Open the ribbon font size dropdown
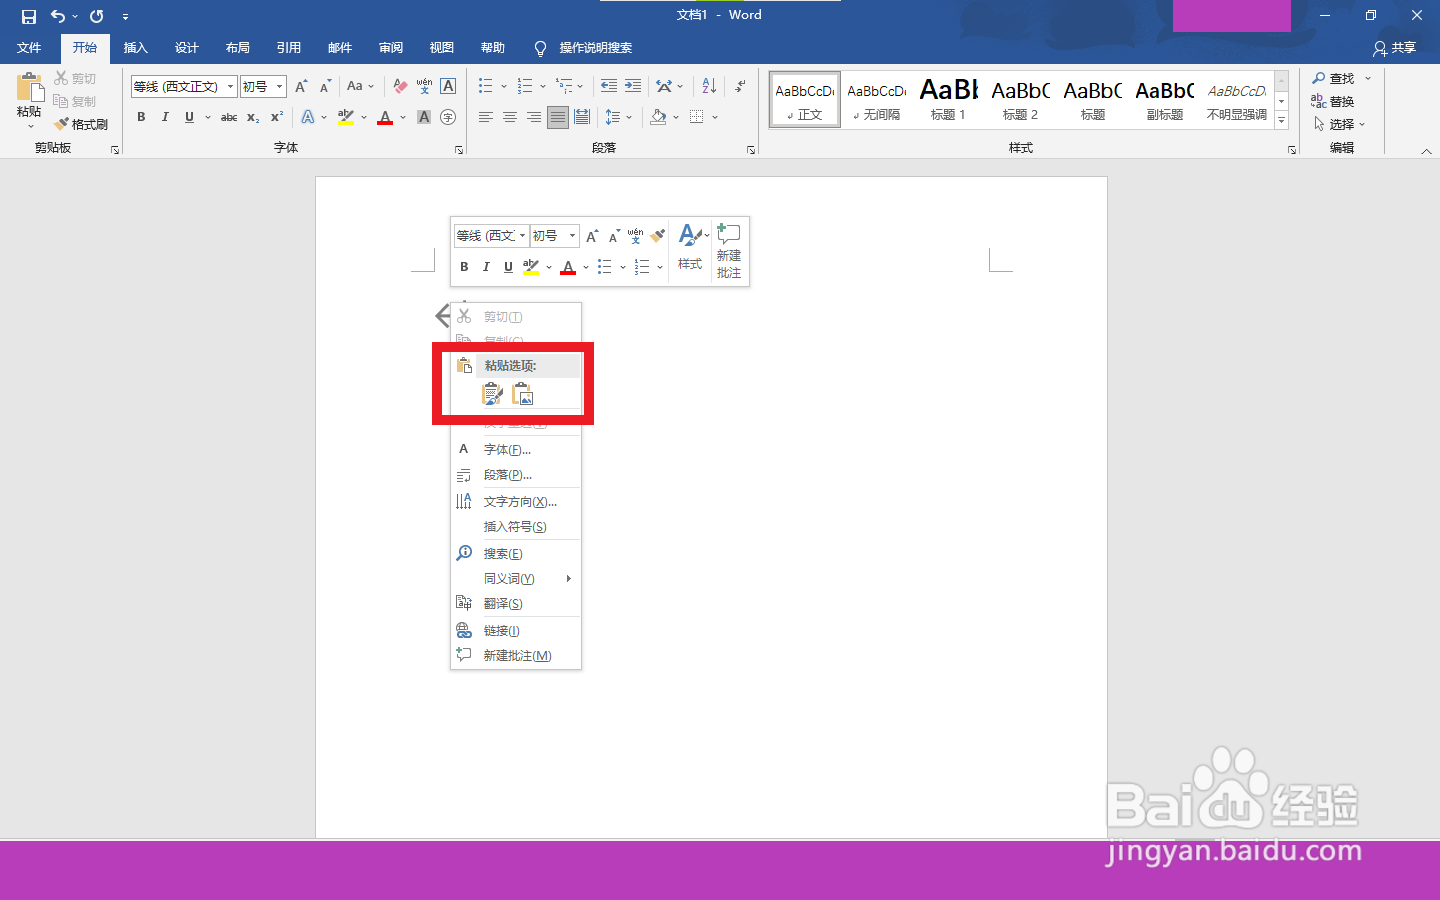The width and height of the screenshot is (1440, 900). [x=279, y=86]
